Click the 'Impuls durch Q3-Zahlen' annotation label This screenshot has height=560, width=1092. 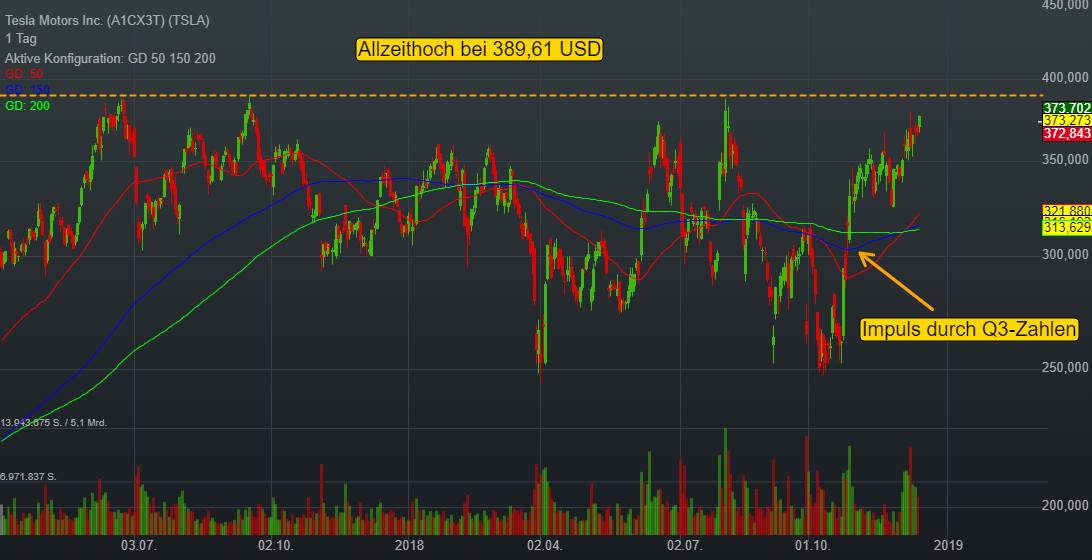[x=969, y=329]
